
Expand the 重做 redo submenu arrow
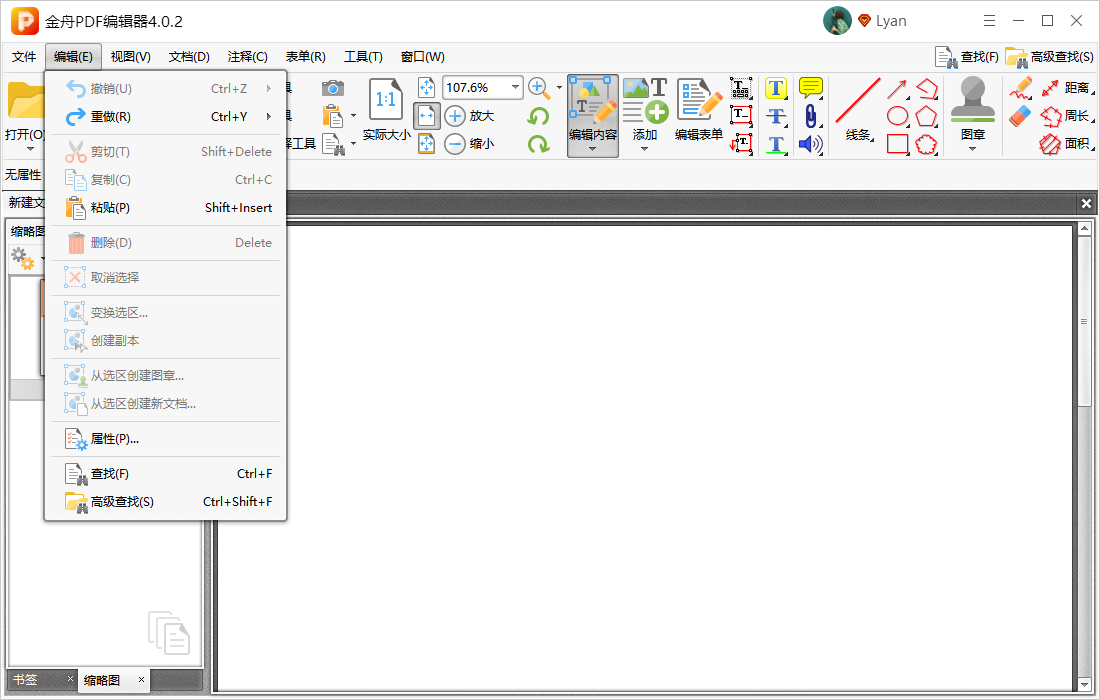click(x=269, y=116)
